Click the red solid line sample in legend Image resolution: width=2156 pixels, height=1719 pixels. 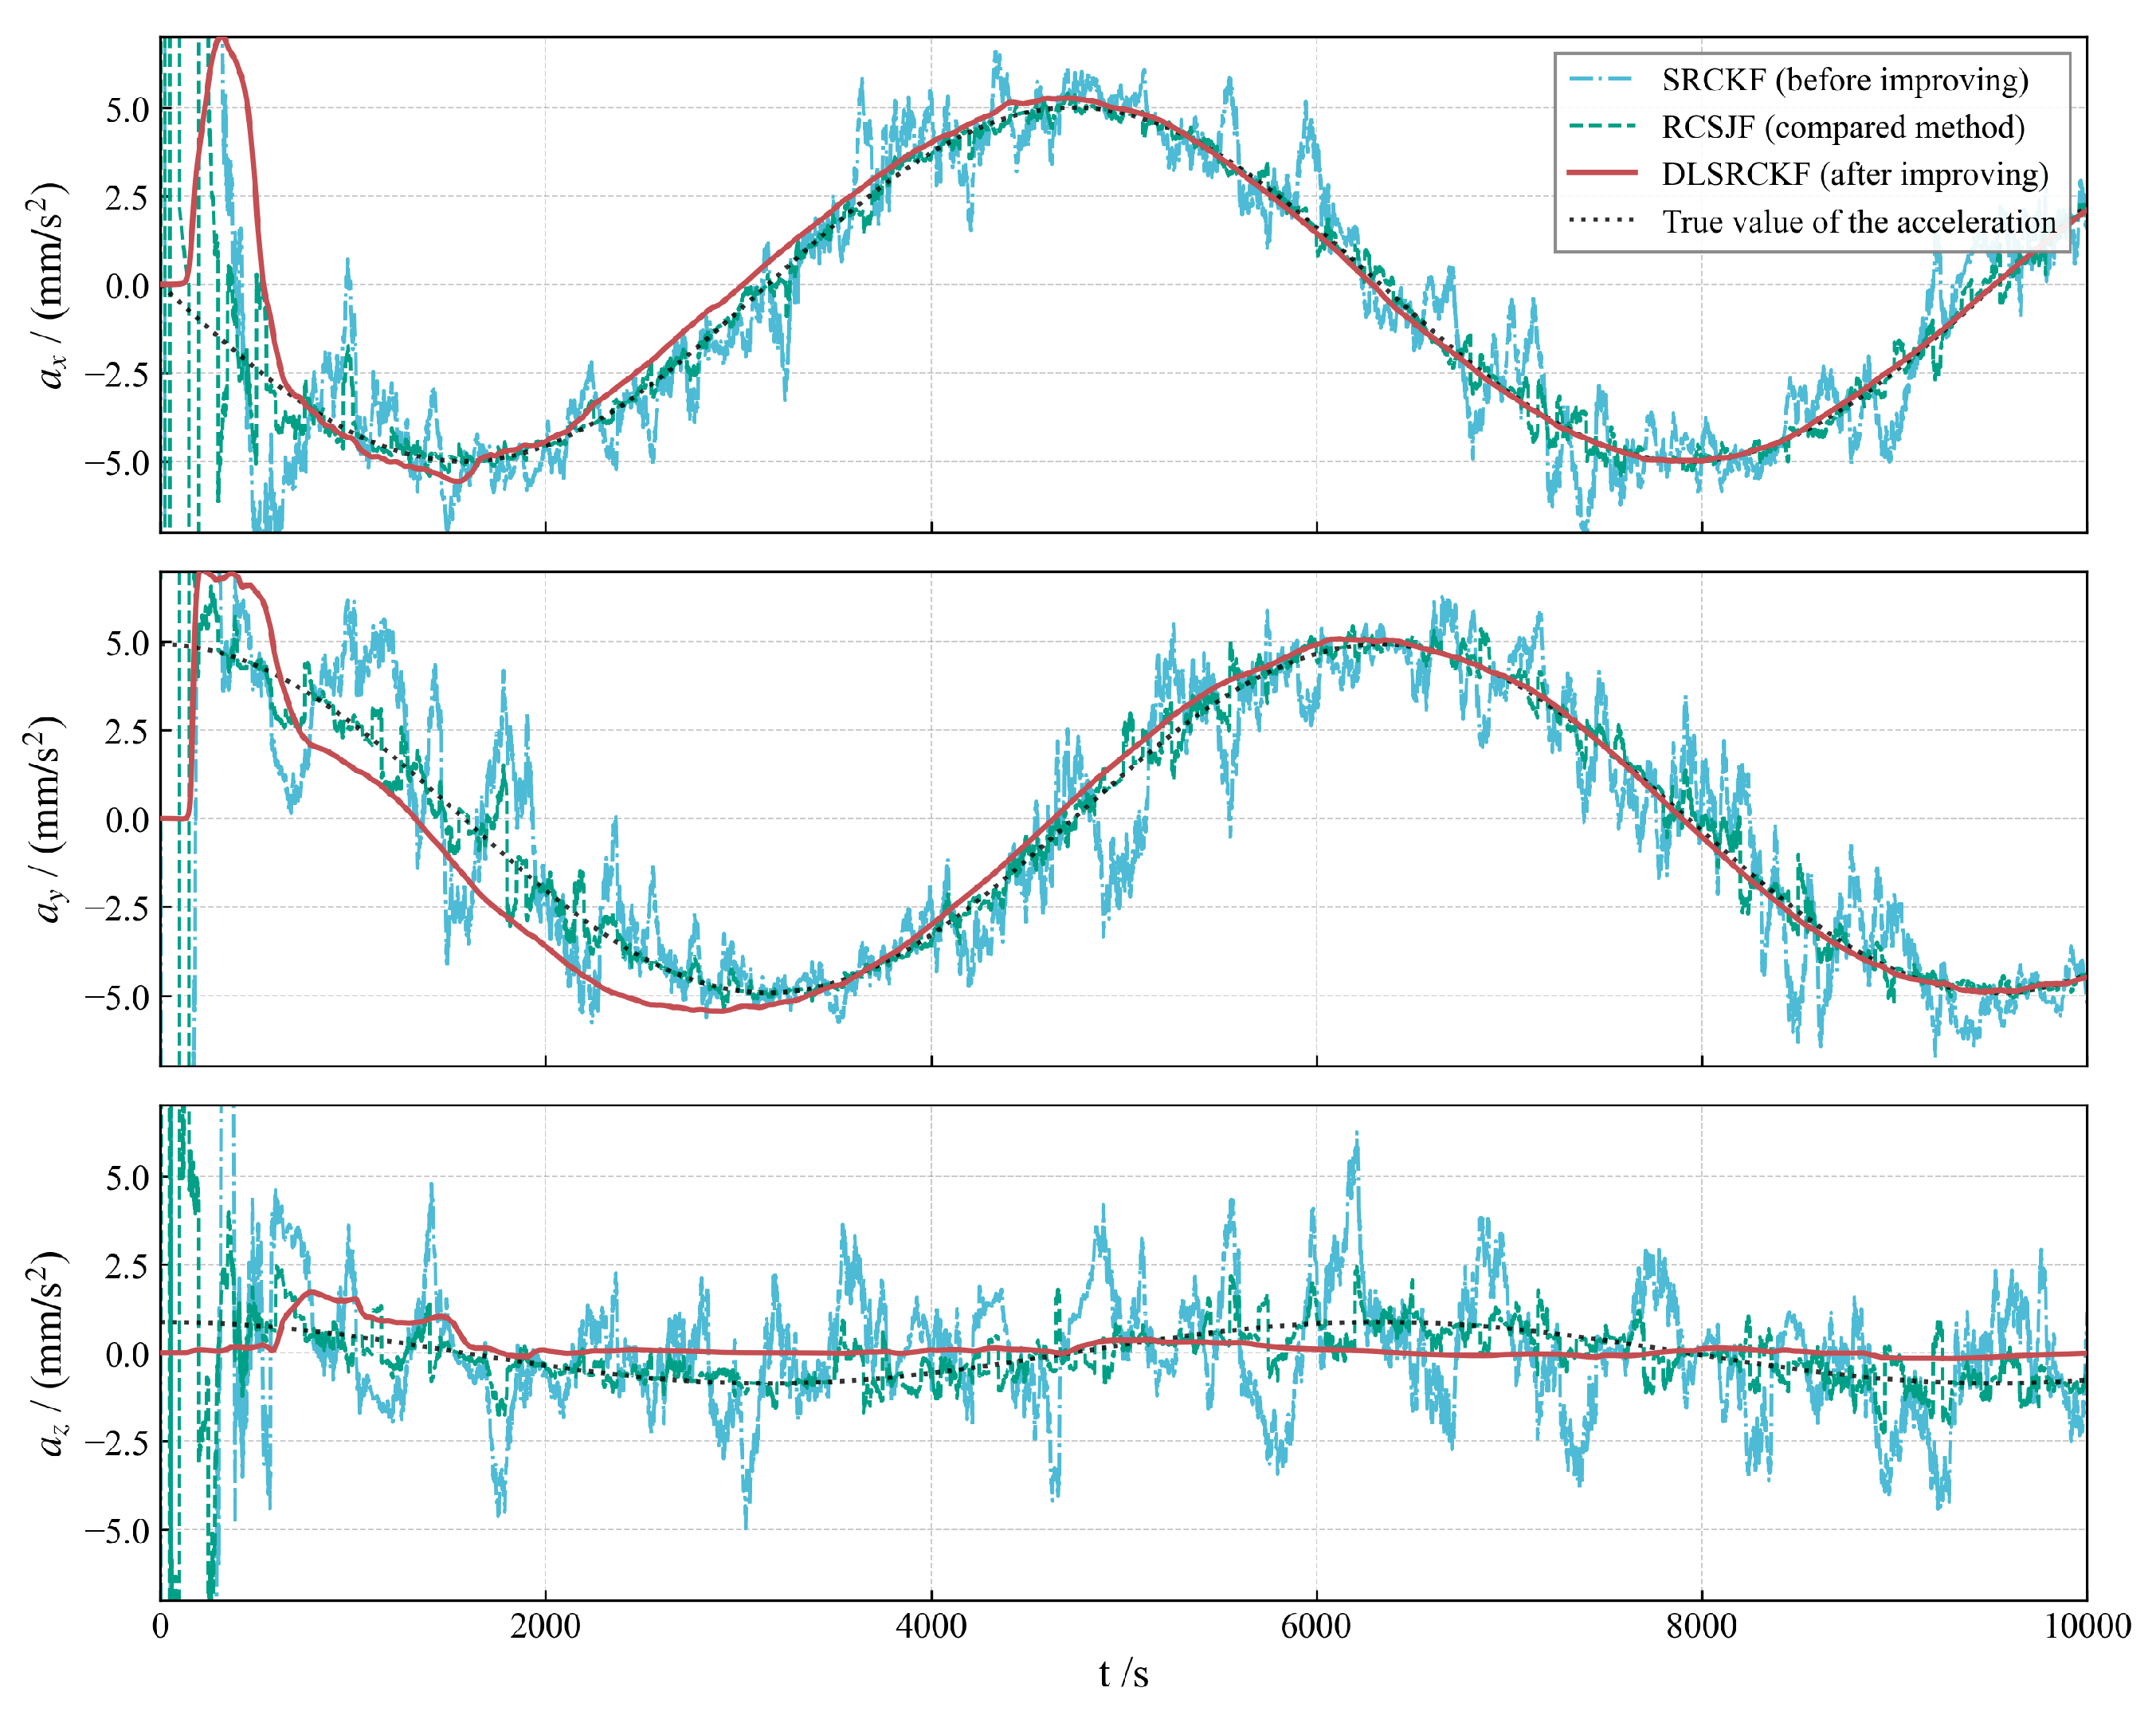click(1602, 173)
